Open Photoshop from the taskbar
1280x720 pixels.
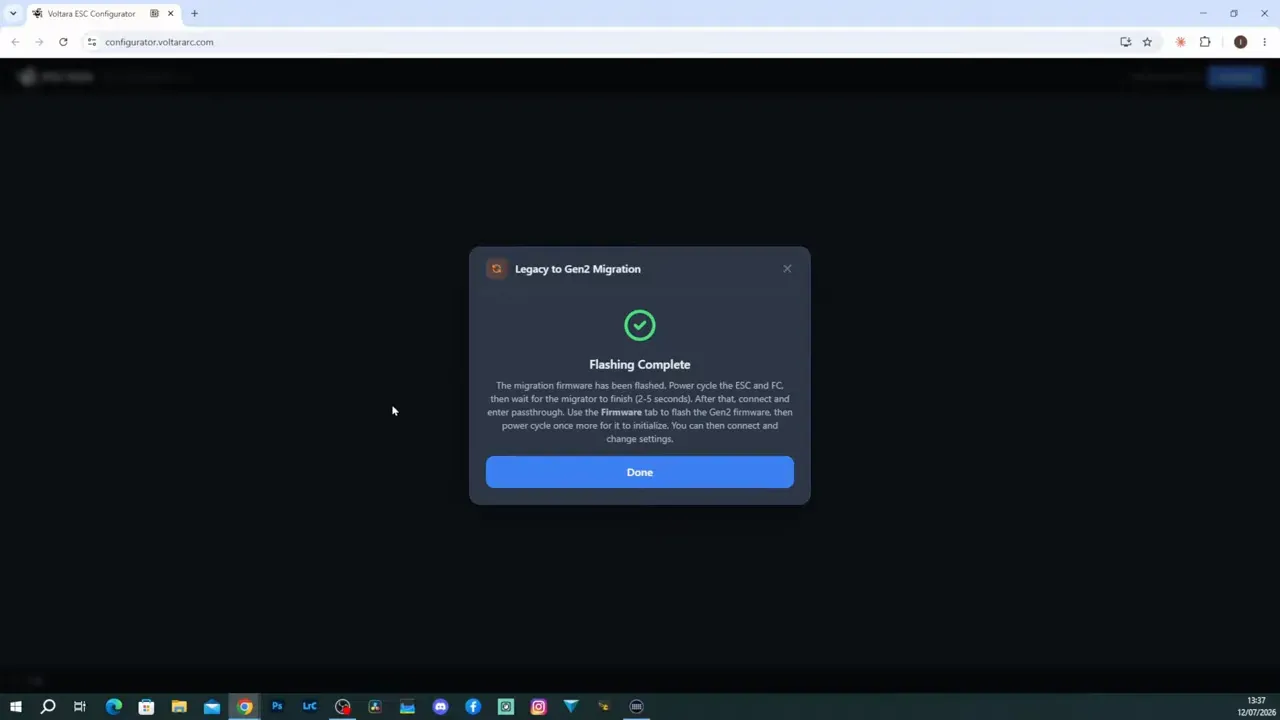(x=277, y=707)
